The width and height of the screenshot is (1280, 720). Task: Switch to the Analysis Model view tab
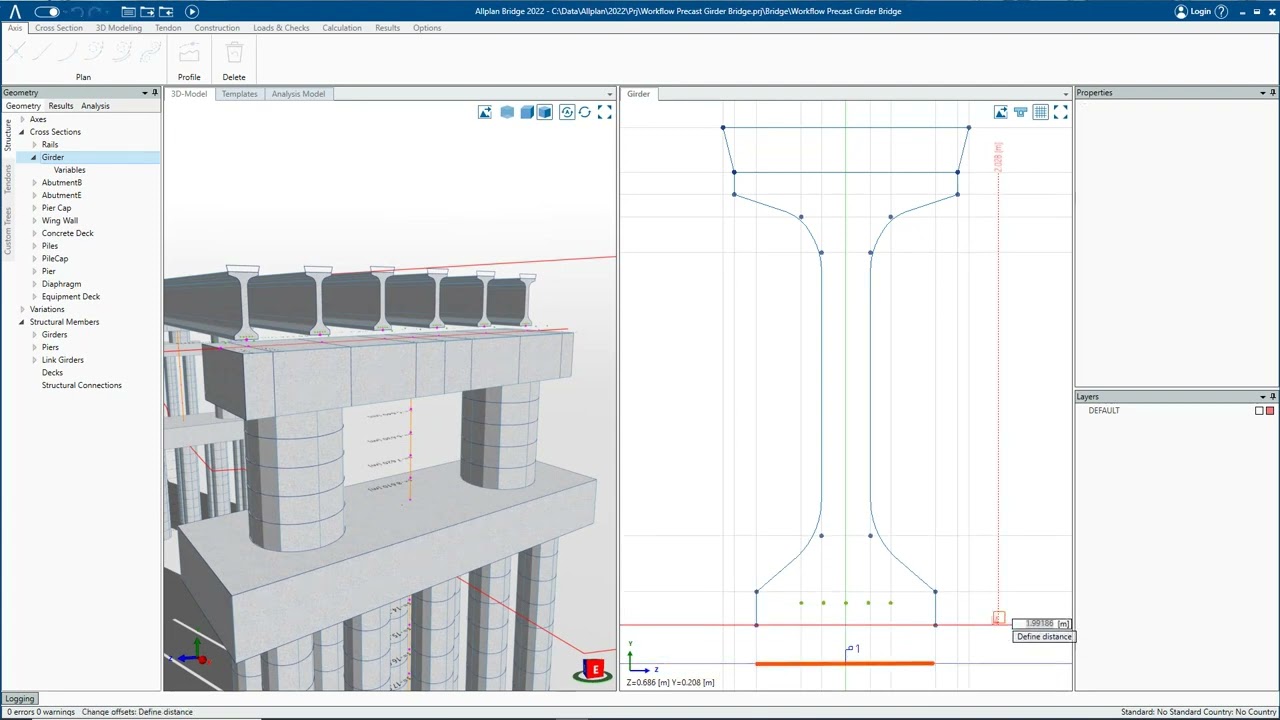(x=298, y=94)
